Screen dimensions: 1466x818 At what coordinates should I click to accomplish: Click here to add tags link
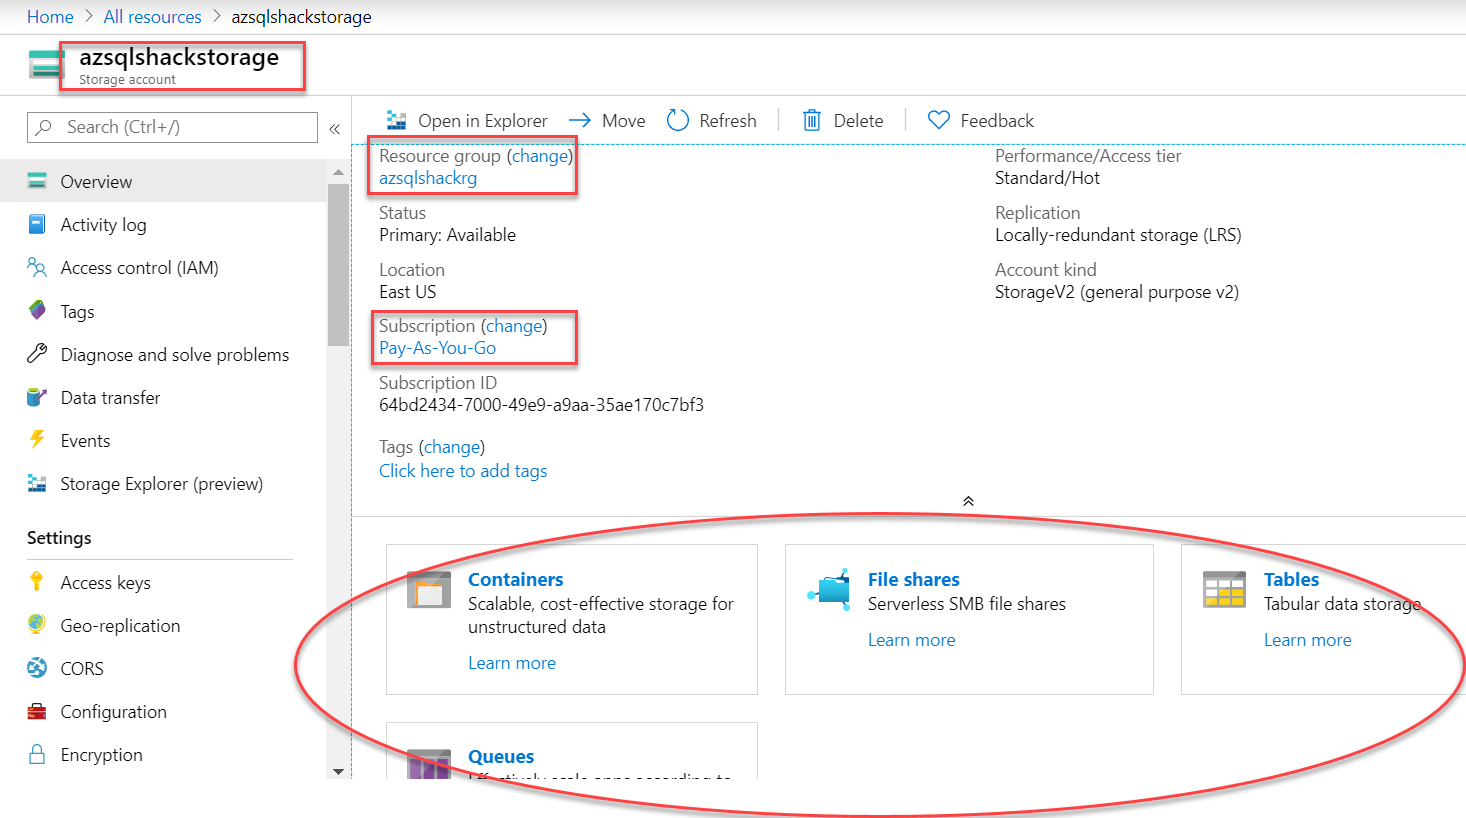463,471
